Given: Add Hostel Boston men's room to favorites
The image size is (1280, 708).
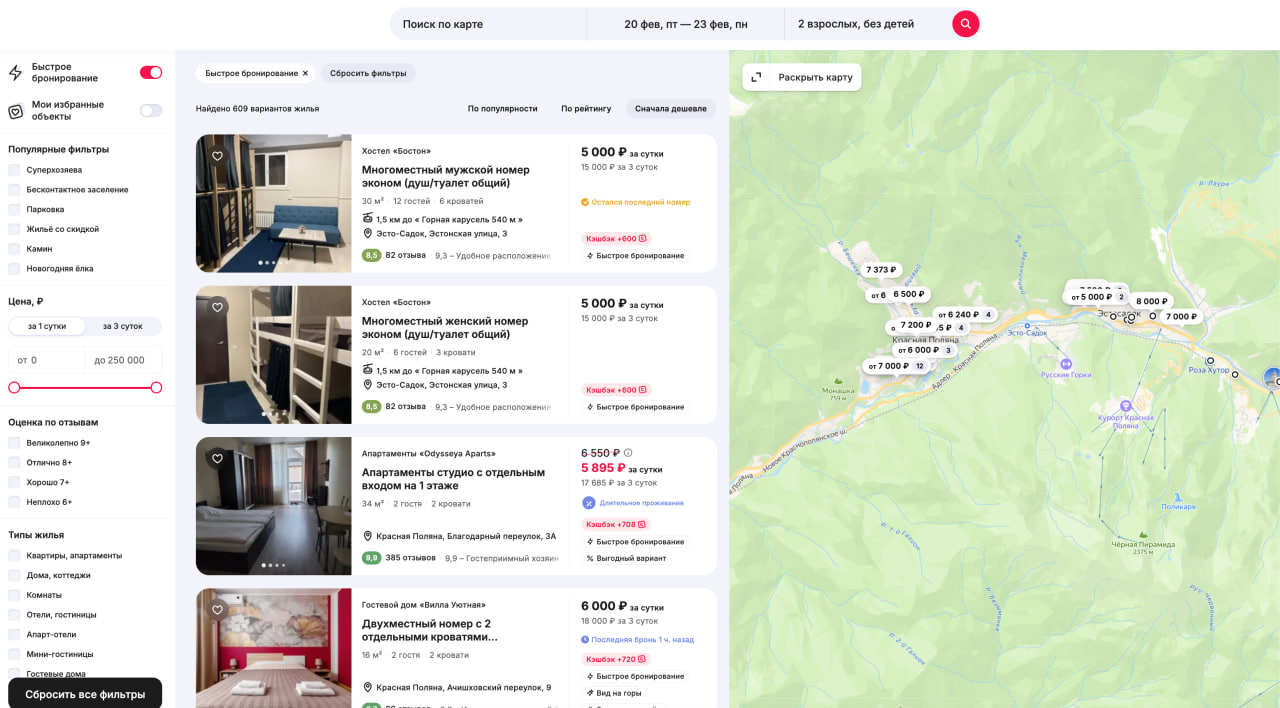Looking at the screenshot, I should point(217,156).
